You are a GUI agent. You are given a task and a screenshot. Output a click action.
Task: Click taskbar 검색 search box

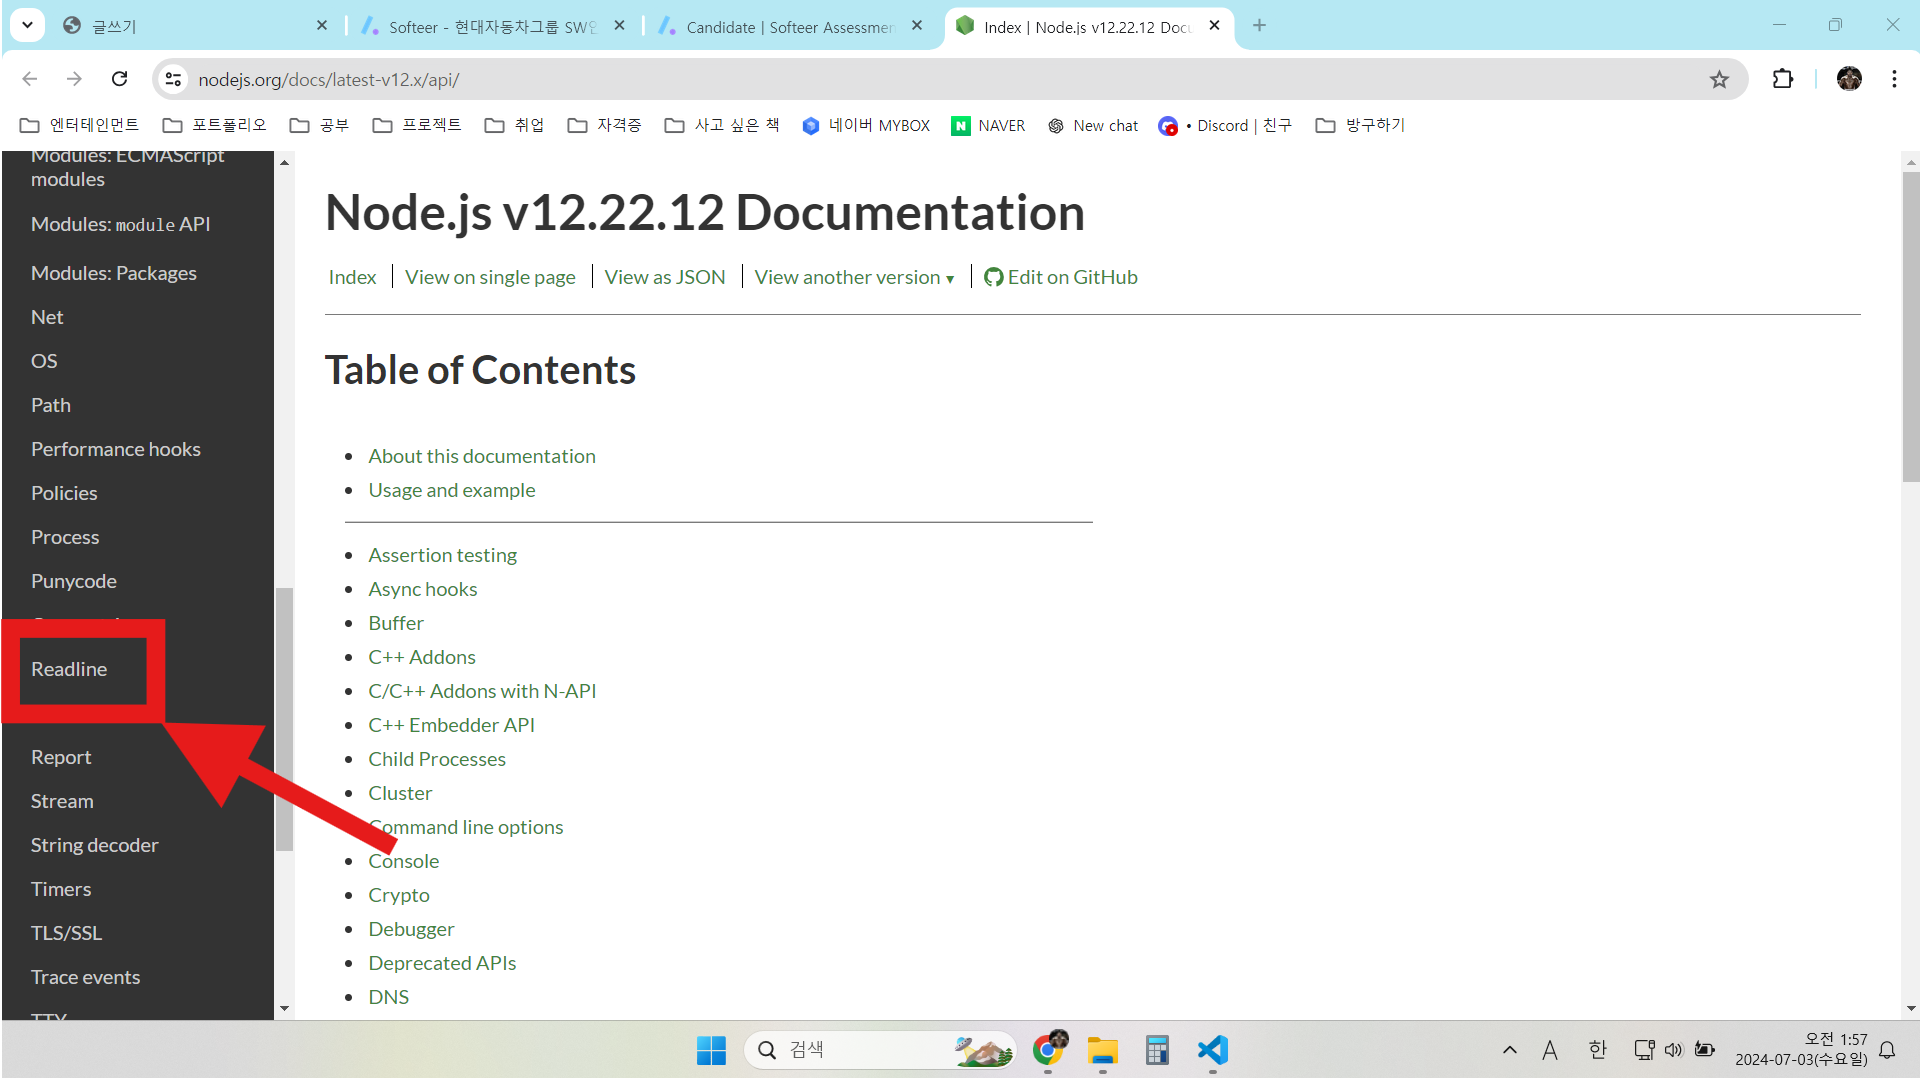pyautogui.click(x=880, y=1050)
